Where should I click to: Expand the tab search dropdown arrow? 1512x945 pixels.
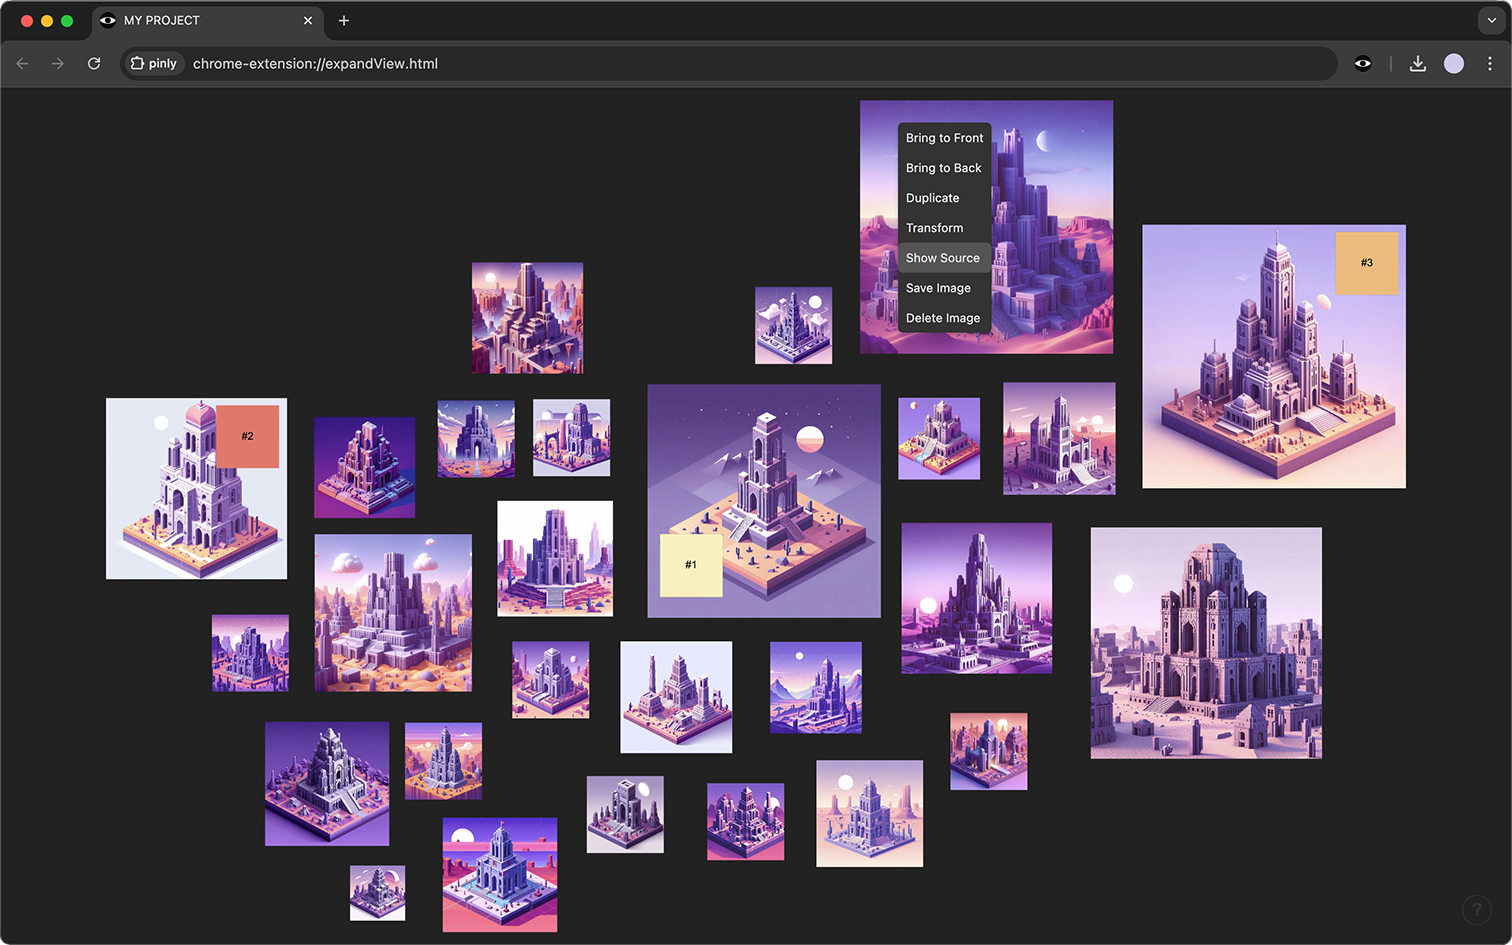(x=1489, y=20)
